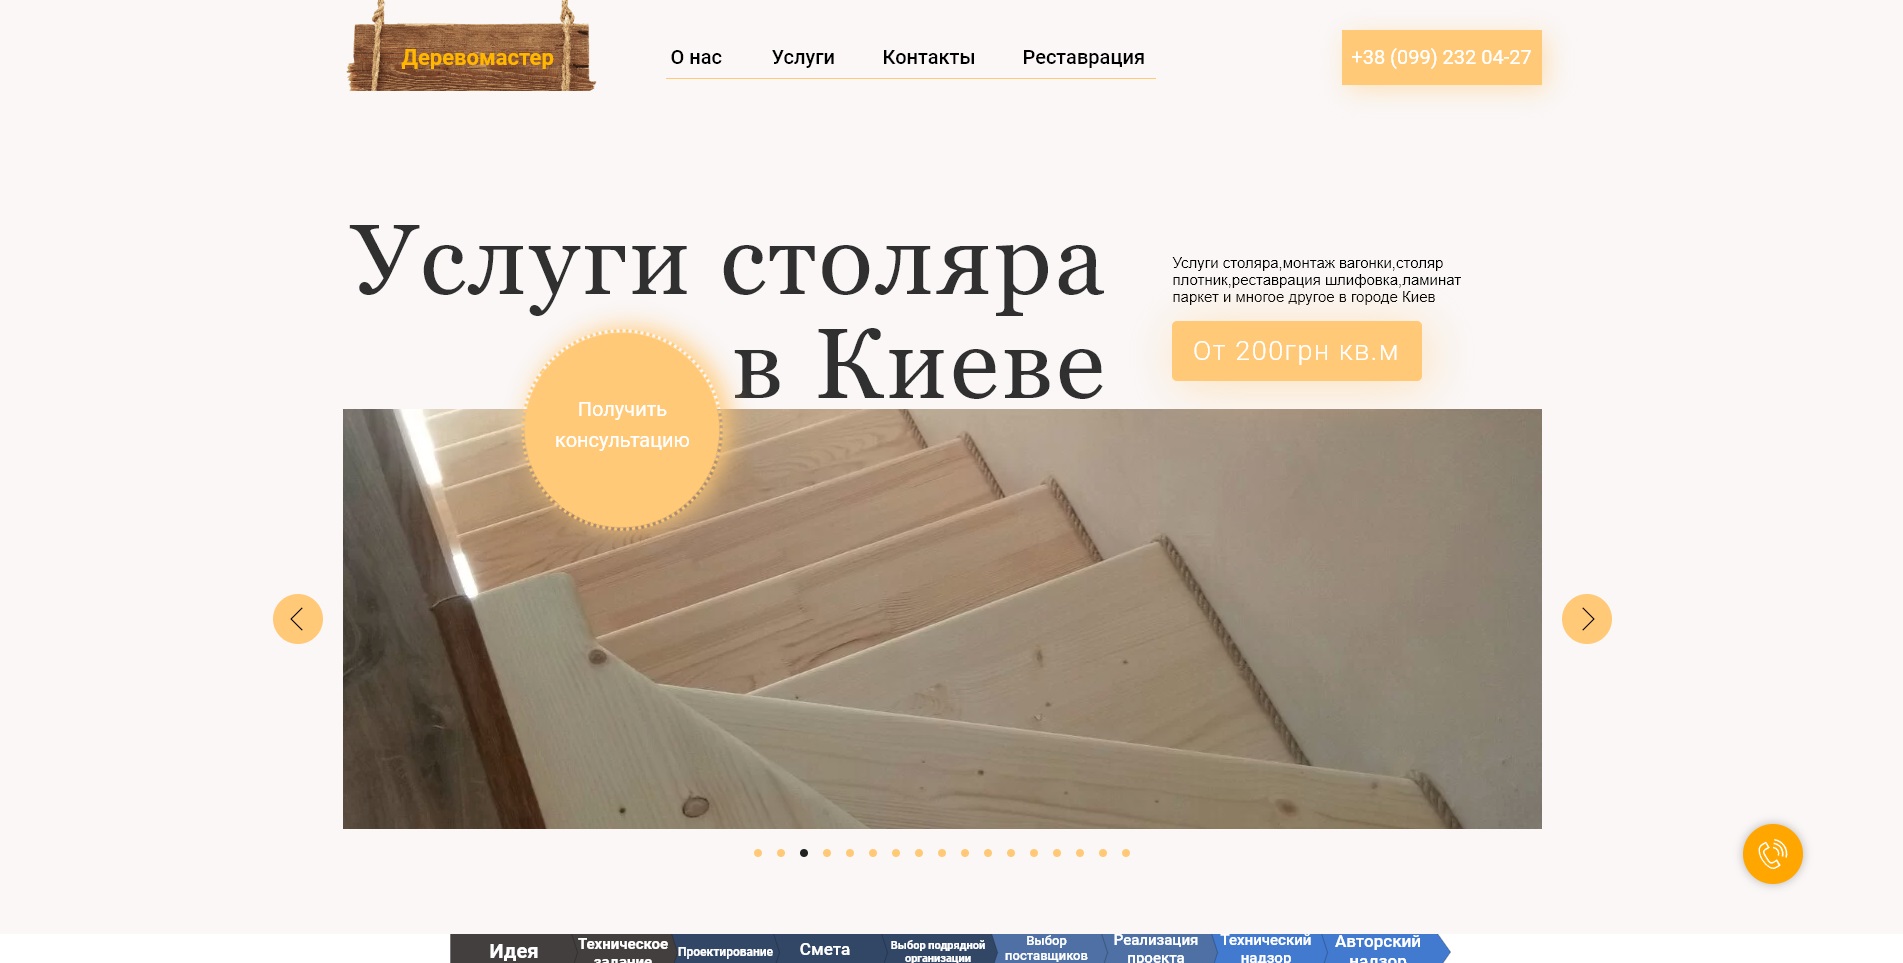1903x963 pixels.
Task: Show next slide with right arrow
Action: (x=1586, y=619)
